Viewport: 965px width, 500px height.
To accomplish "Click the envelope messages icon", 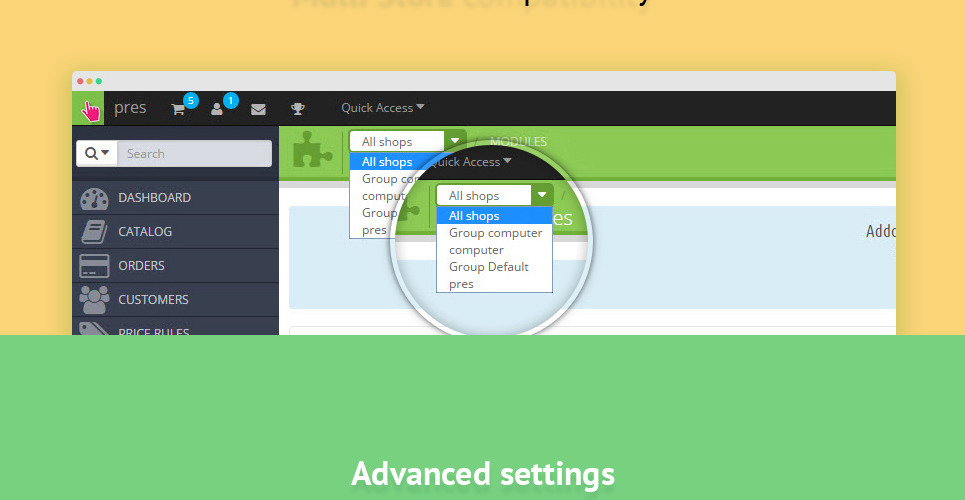I will coord(258,109).
